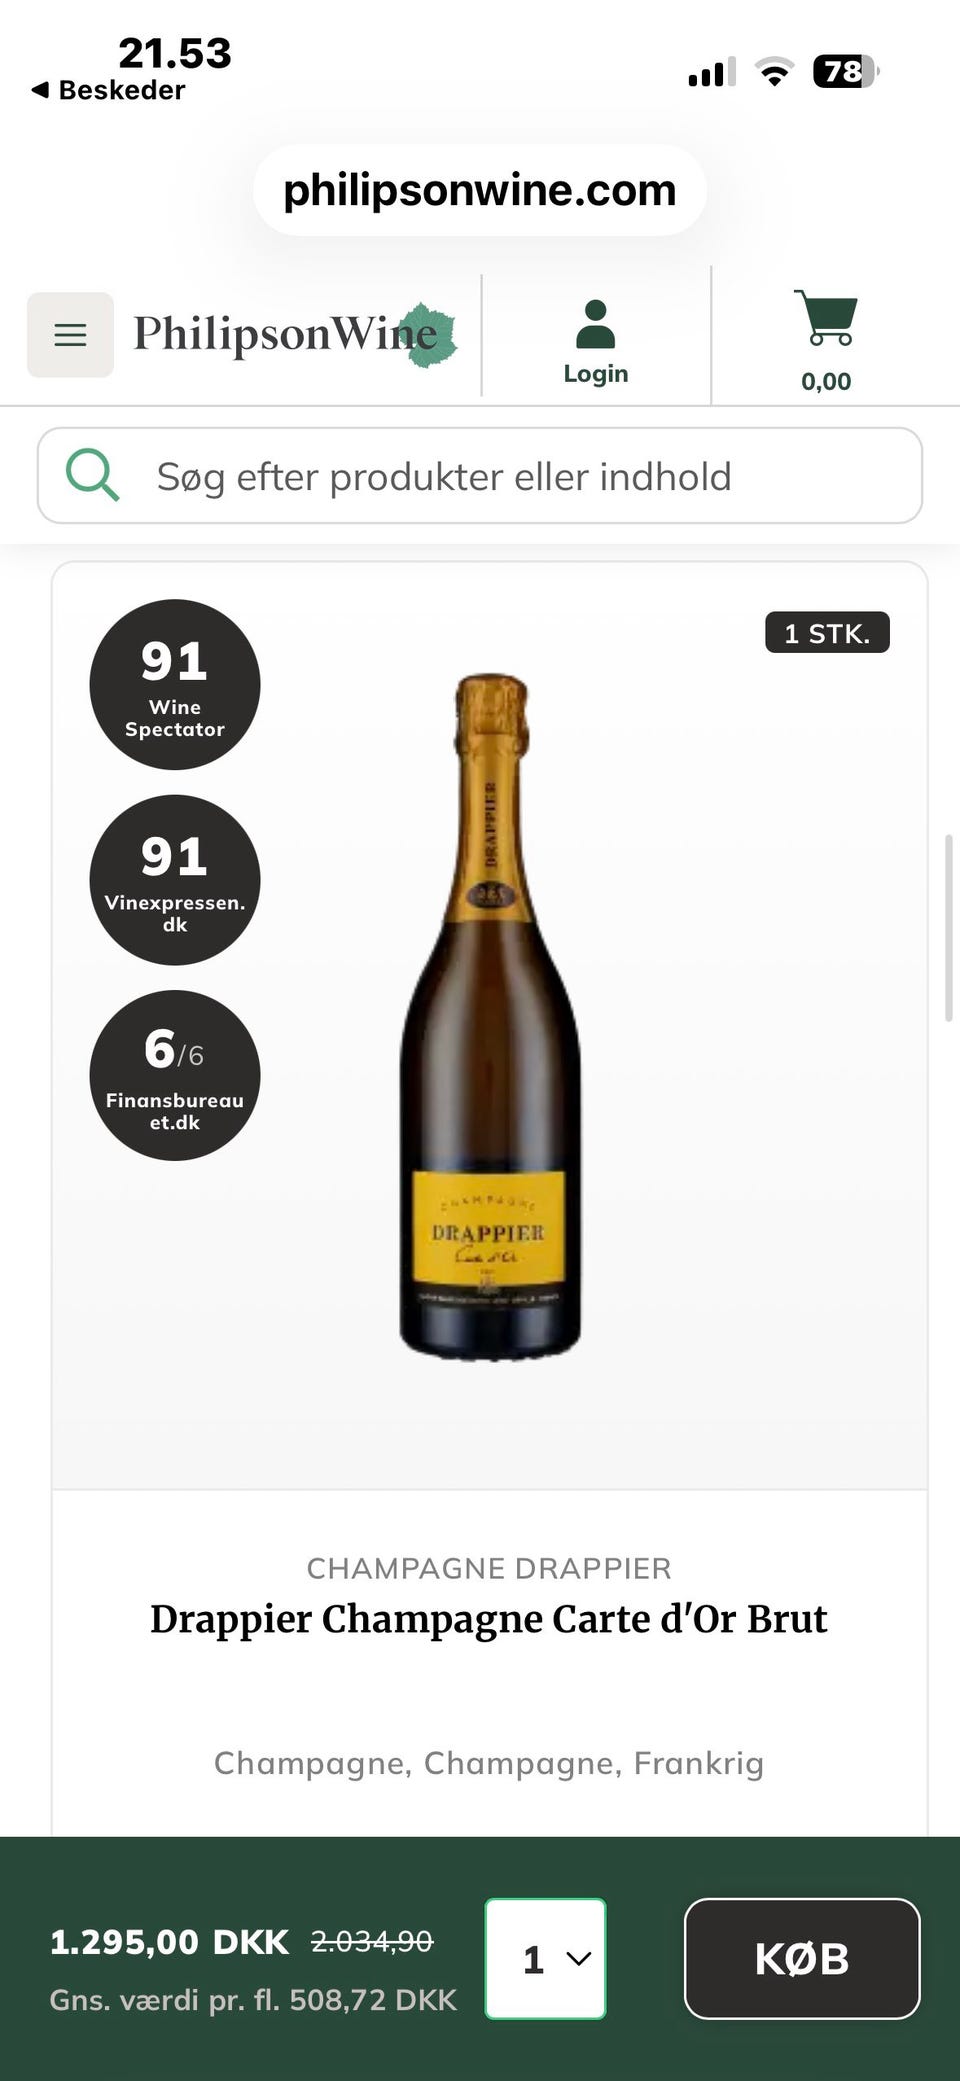Tap the philipsonwine.com address bar

(x=480, y=190)
